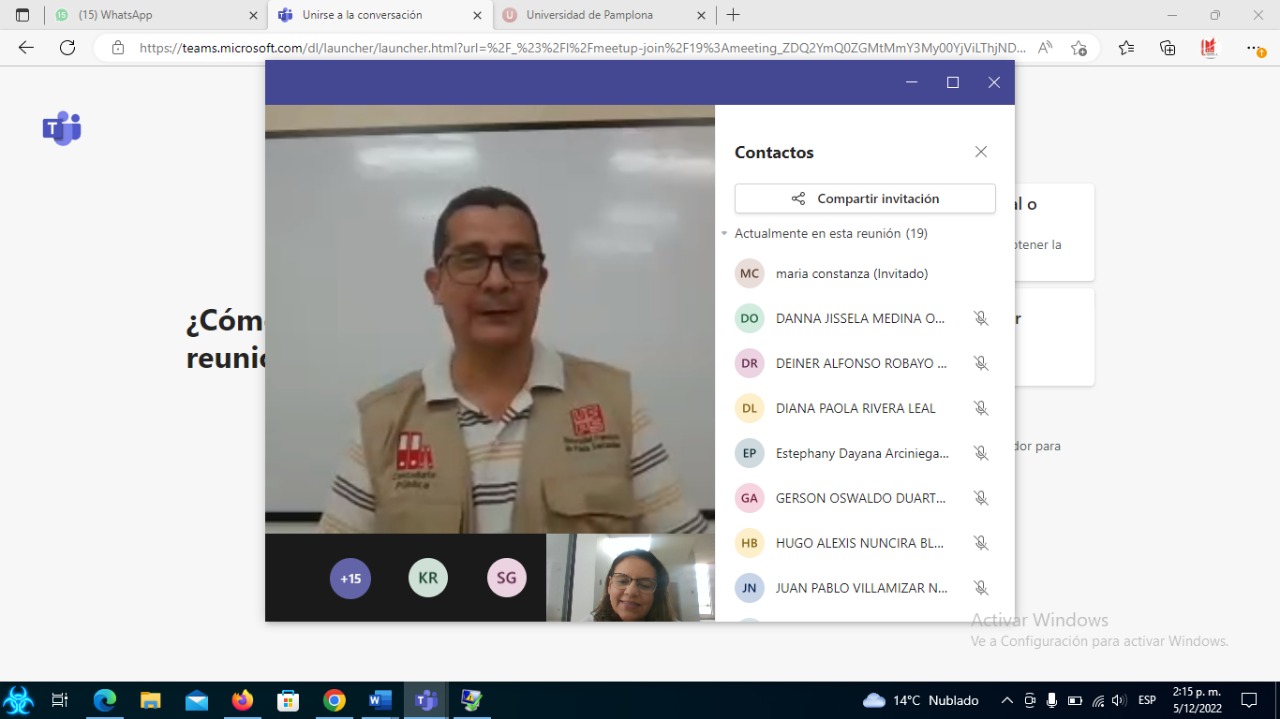This screenshot has width=1280, height=719.
Task: Show hidden system tray icons chevron
Action: pyautogui.click(x=1007, y=700)
